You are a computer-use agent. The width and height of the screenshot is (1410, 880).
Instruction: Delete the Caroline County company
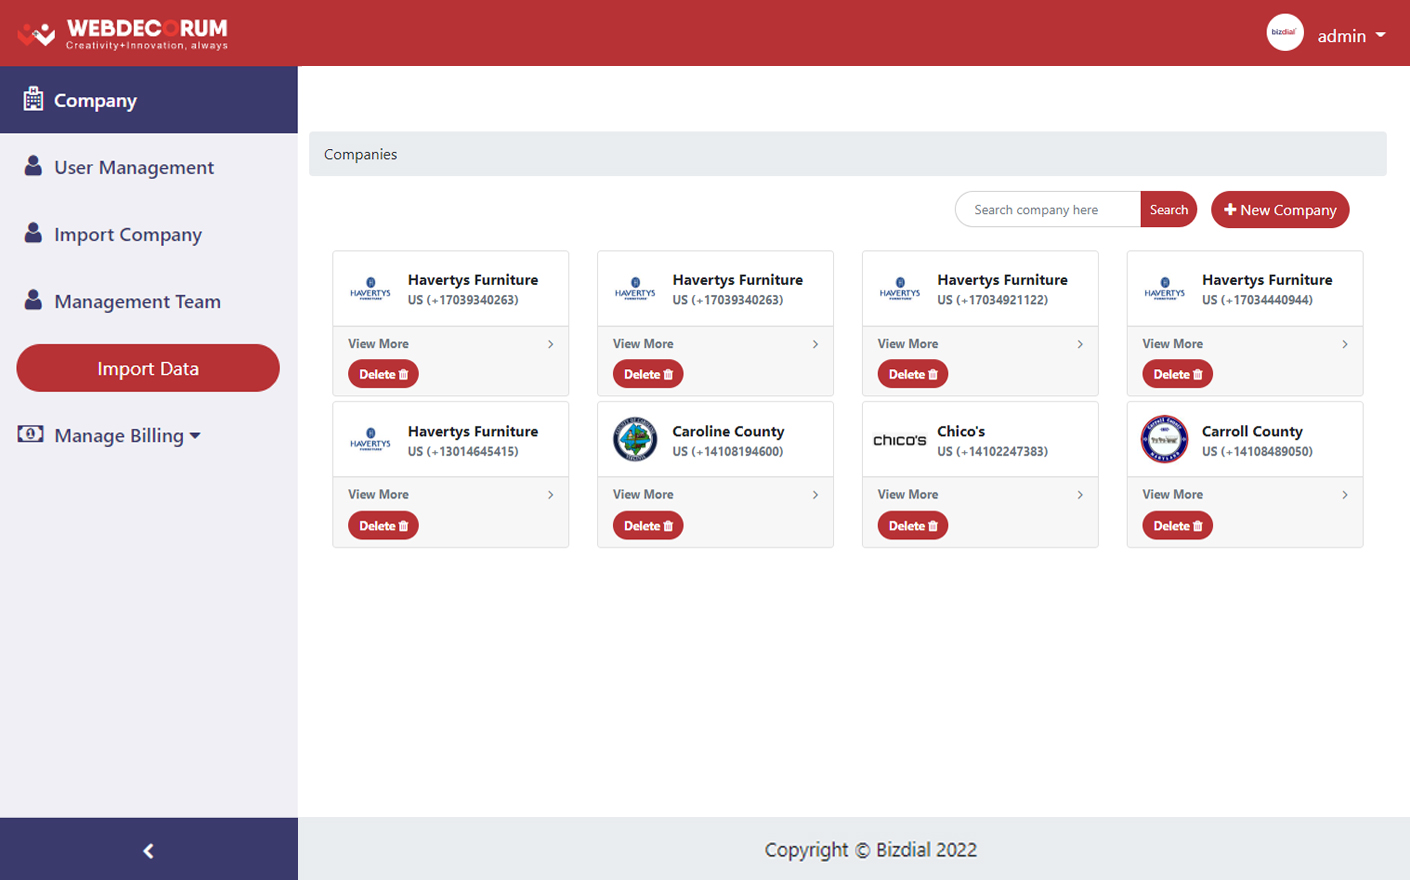[648, 525]
